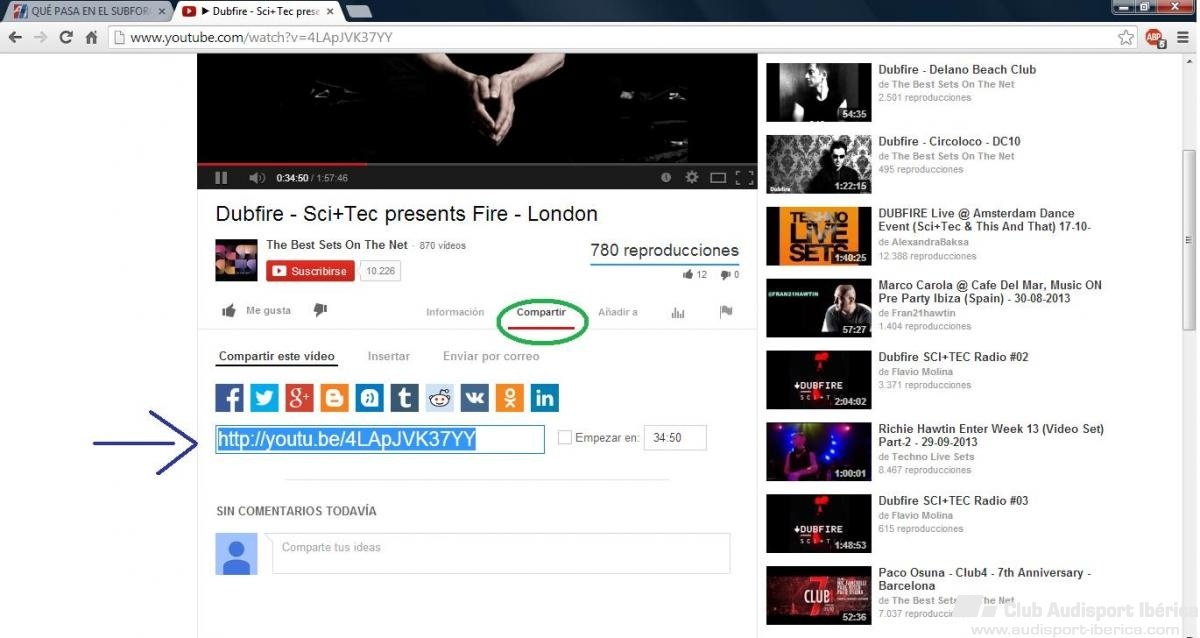Click the Twitter share icon

[x=265, y=398]
